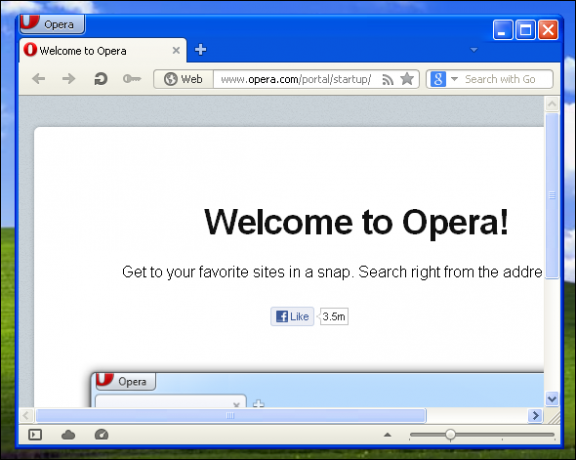Open the password wand key icon
This screenshot has width=576, height=460.
pos(132,79)
